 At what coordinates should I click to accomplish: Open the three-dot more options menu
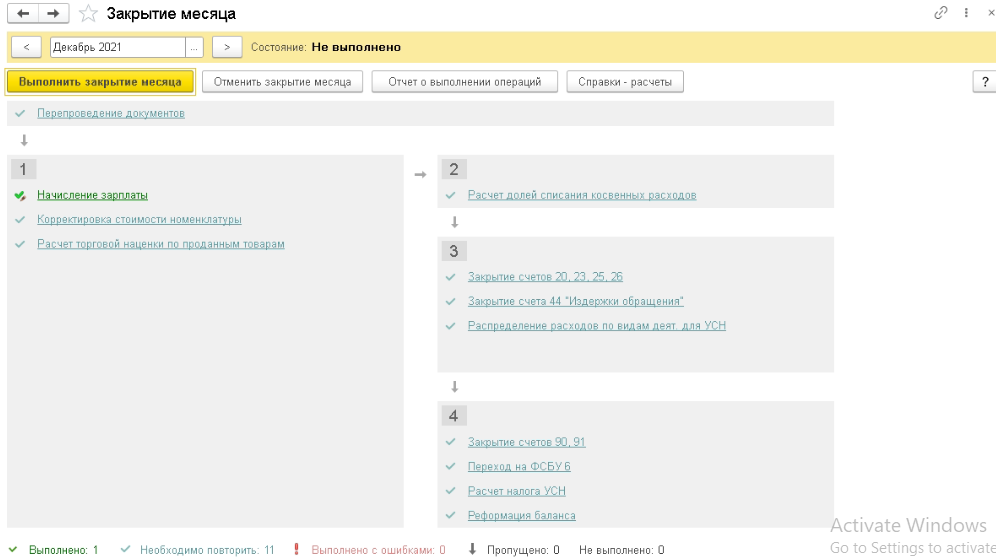coord(966,13)
